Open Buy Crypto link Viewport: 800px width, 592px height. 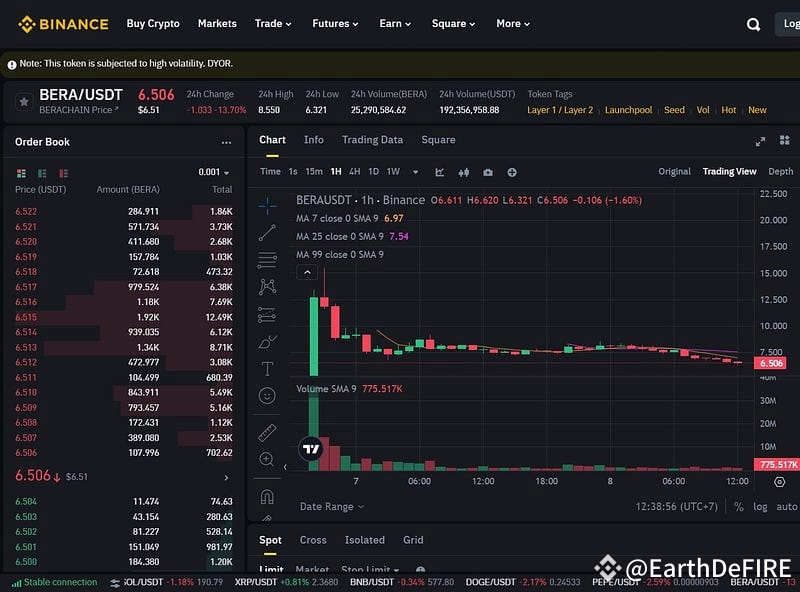coord(153,23)
